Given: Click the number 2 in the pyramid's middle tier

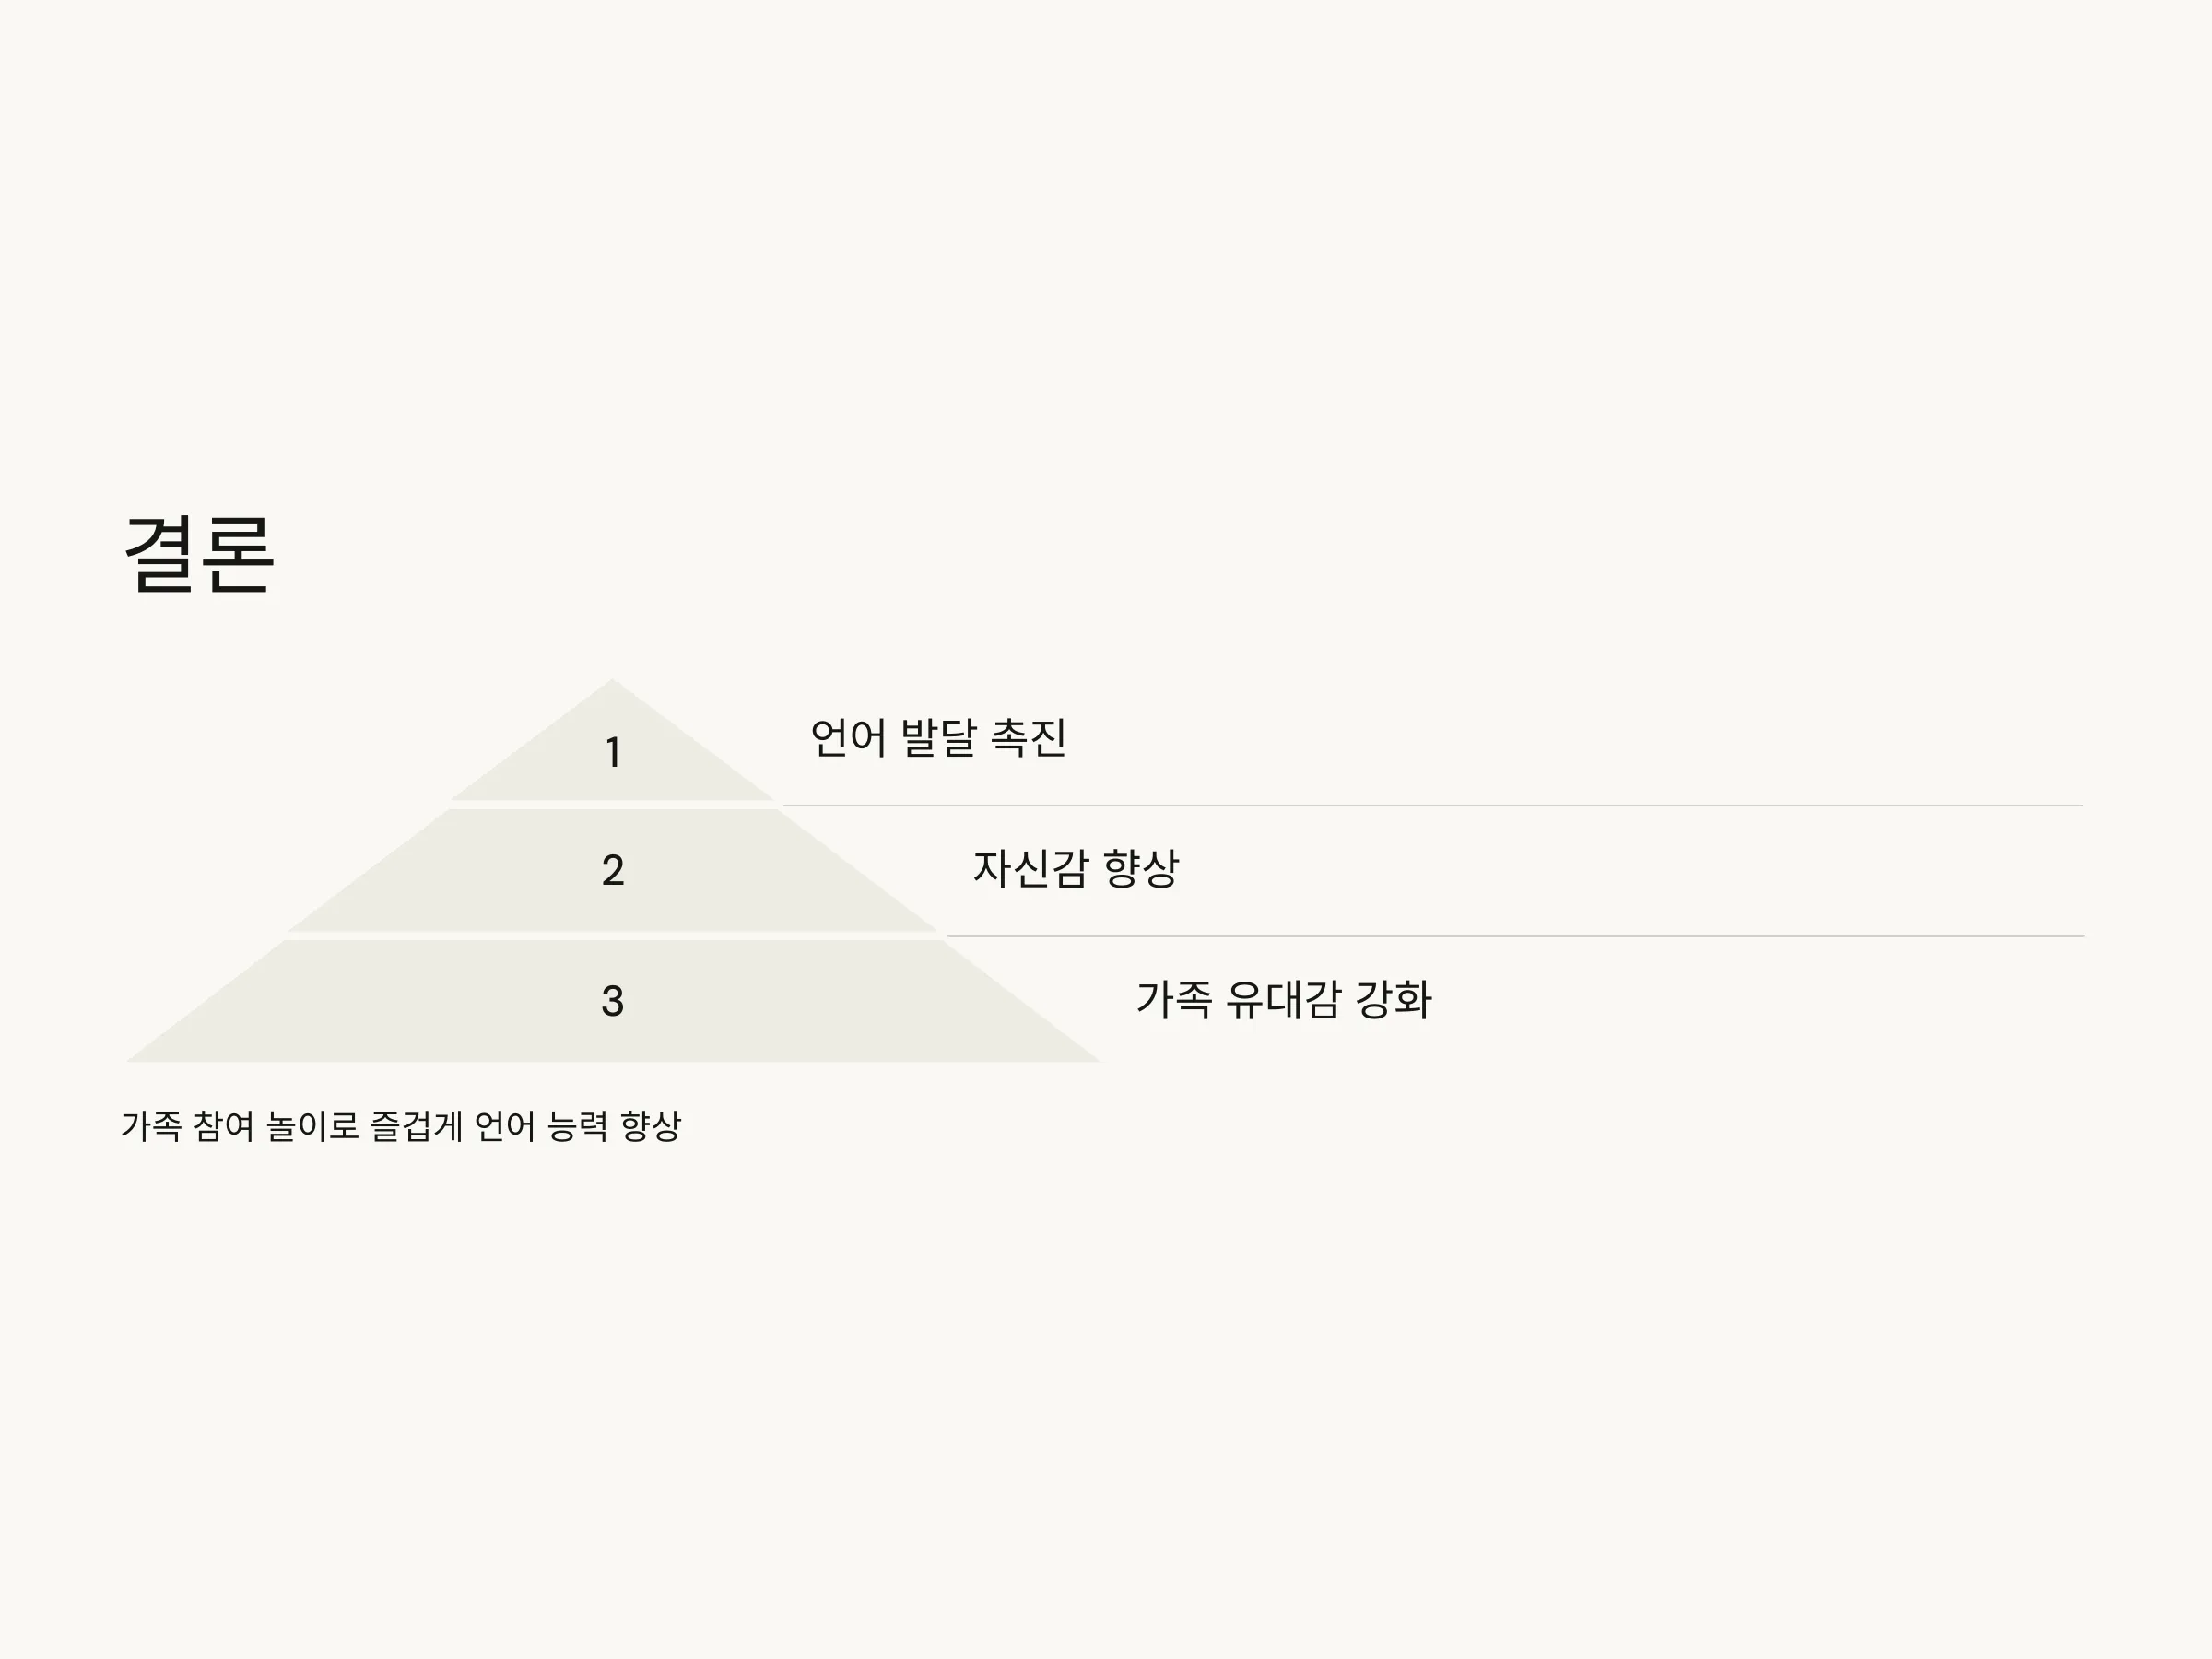Looking at the screenshot, I should click(613, 871).
